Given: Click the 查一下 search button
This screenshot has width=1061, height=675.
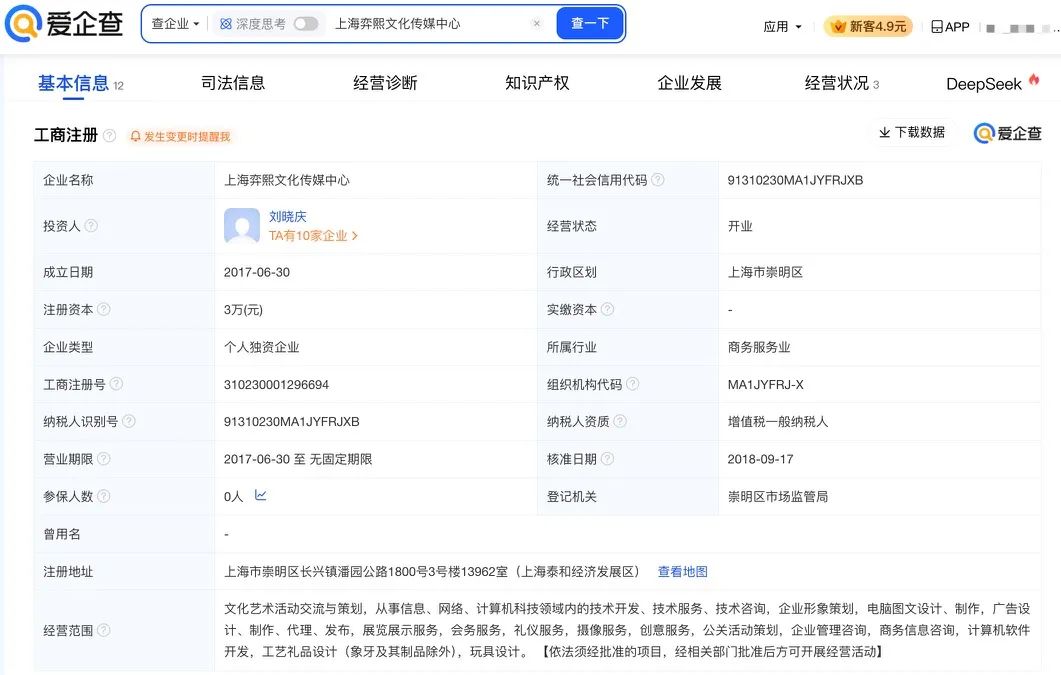Looking at the screenshot, I should [x=590, y=22].
